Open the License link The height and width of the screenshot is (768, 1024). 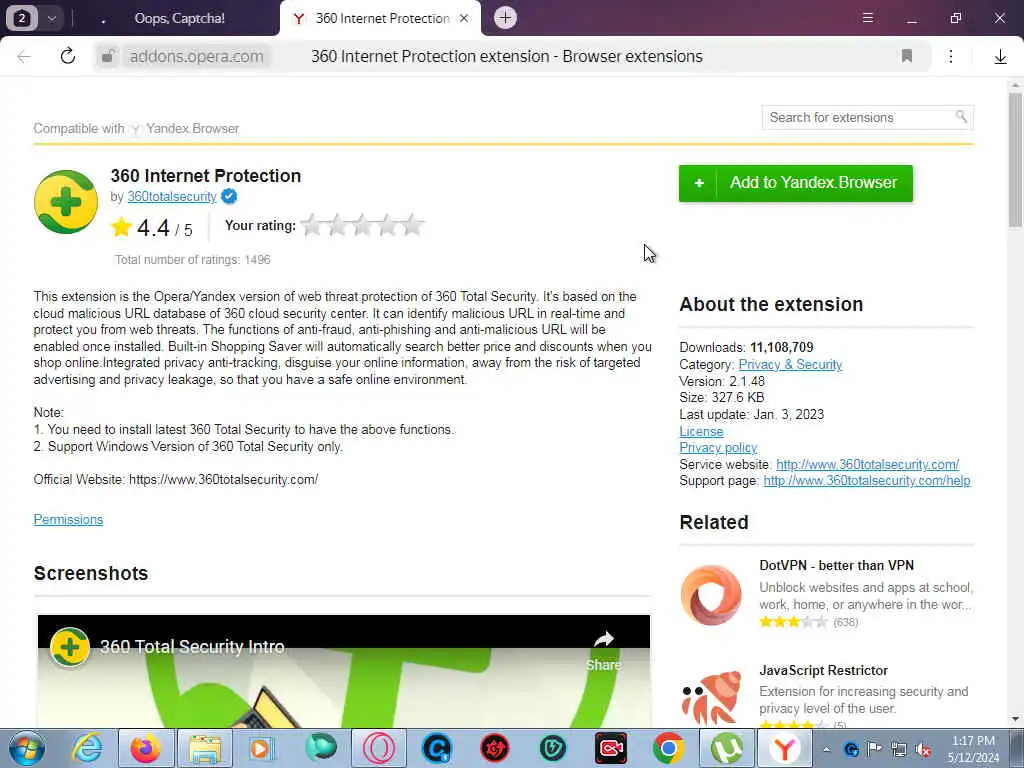[x=701, y=432]
